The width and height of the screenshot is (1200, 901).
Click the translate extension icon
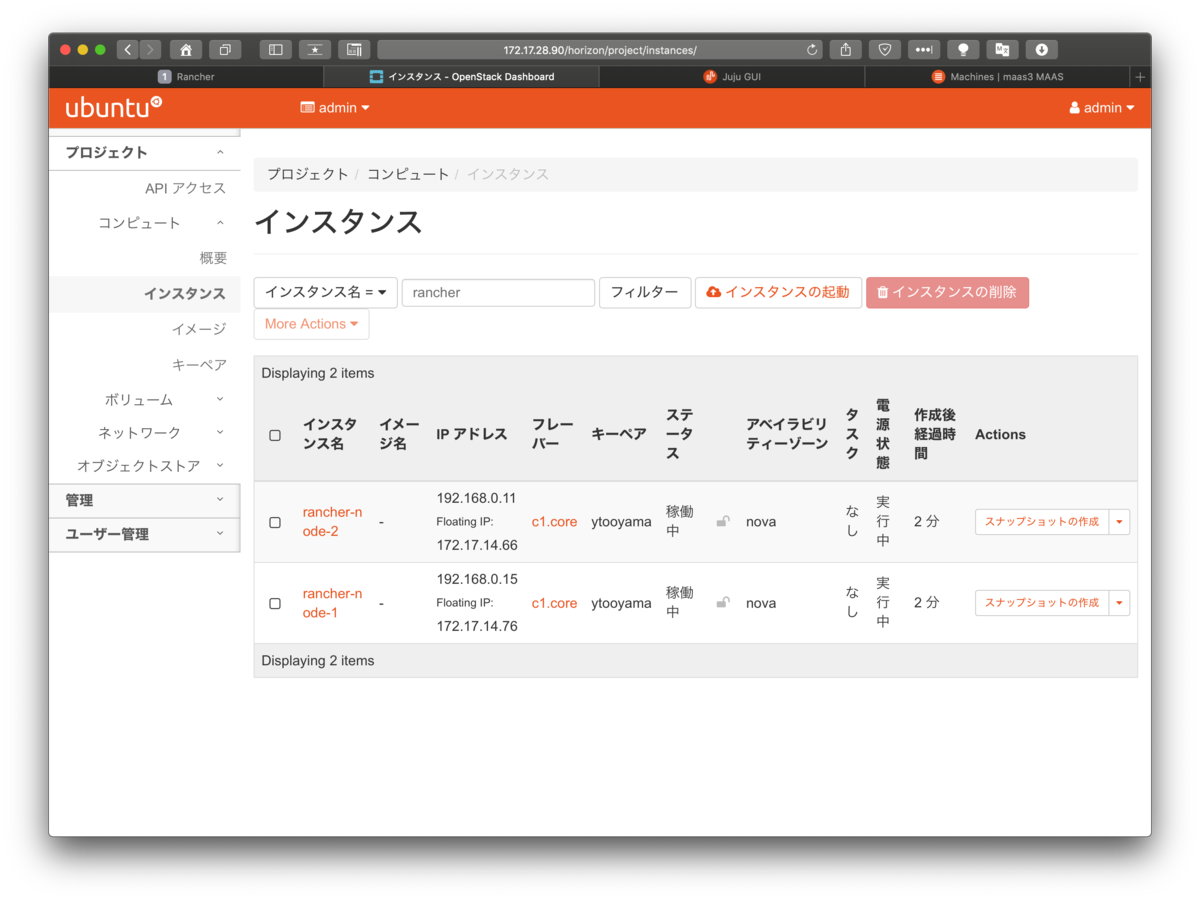pyautogui.click(x=1002, y=49)
